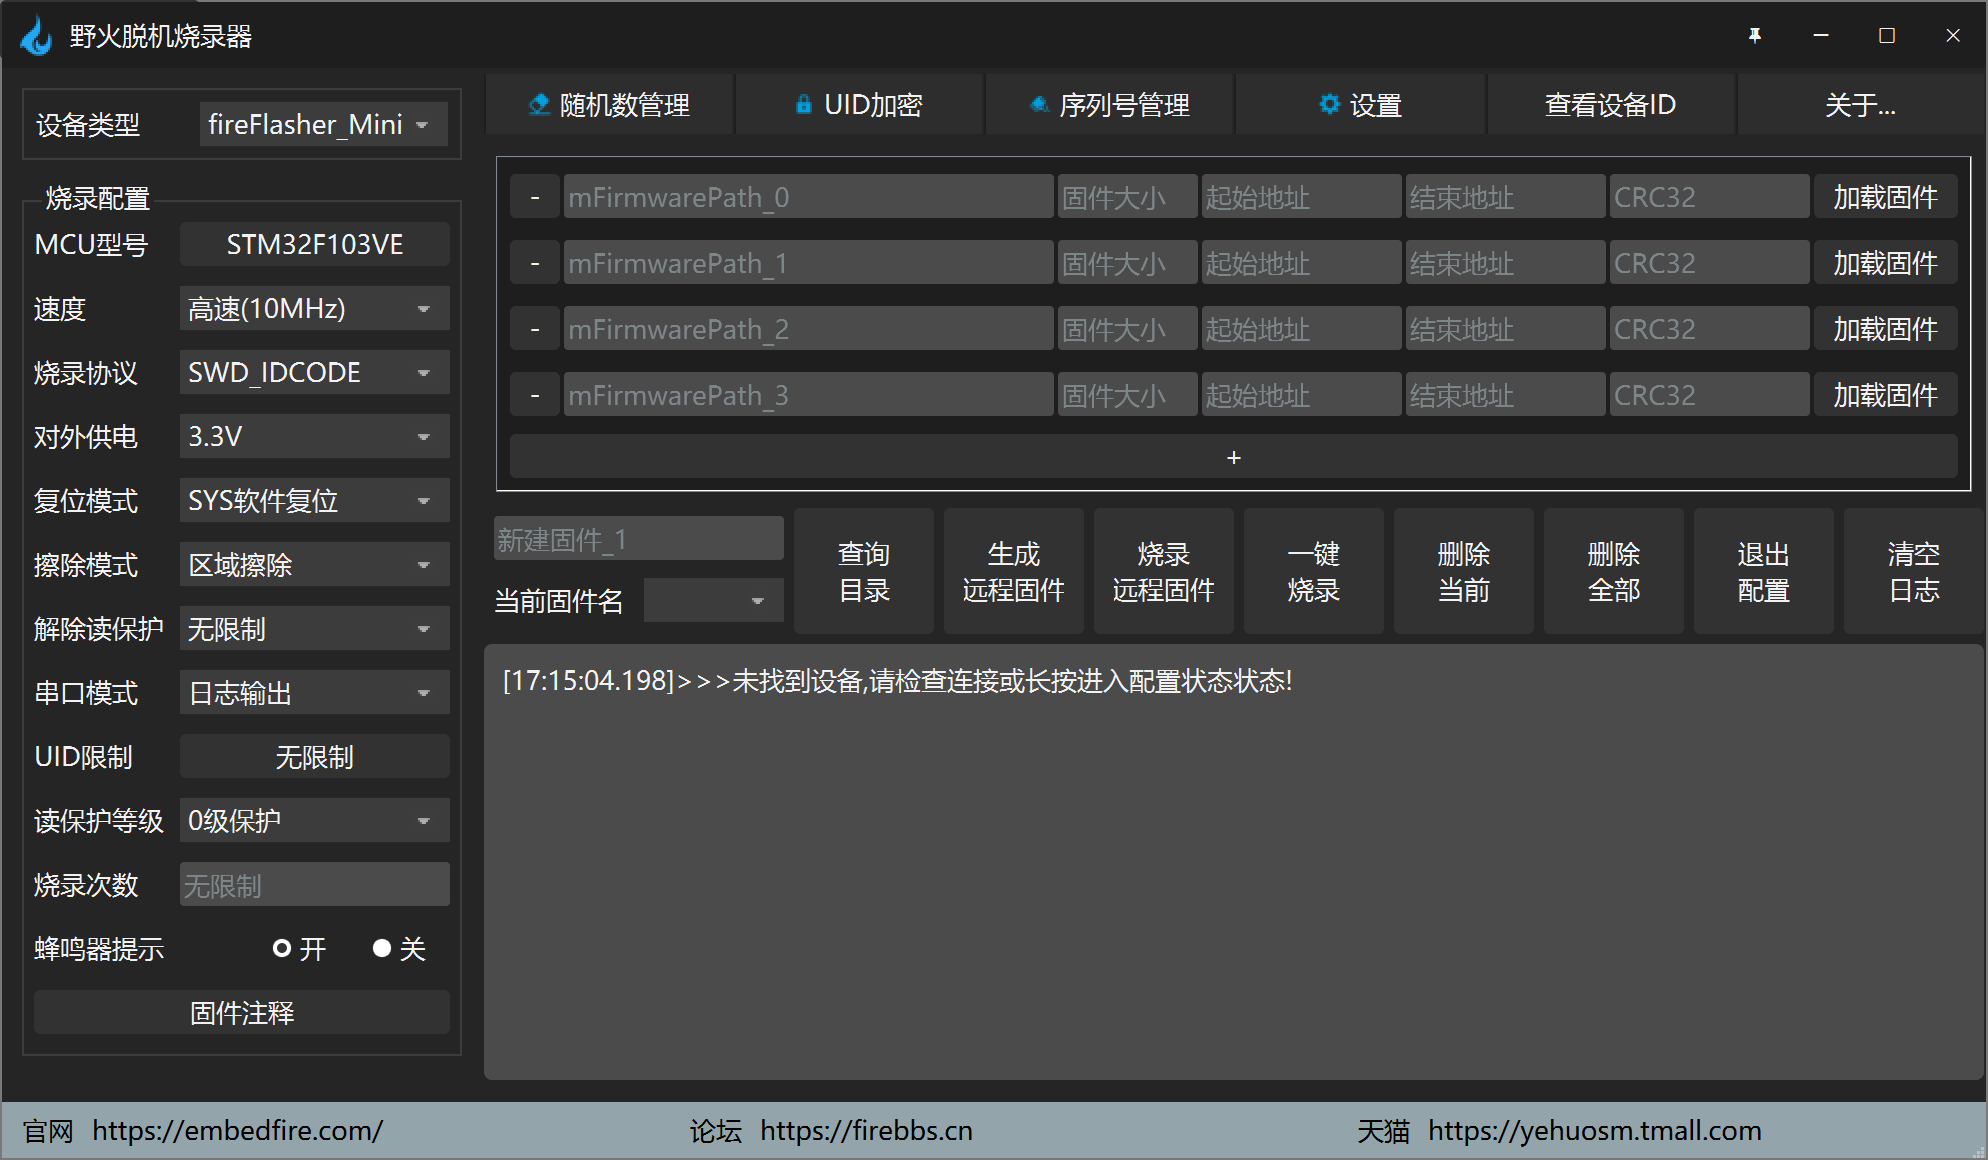
Task: Click the settings gear icon
Action: tap(1329, 104)
